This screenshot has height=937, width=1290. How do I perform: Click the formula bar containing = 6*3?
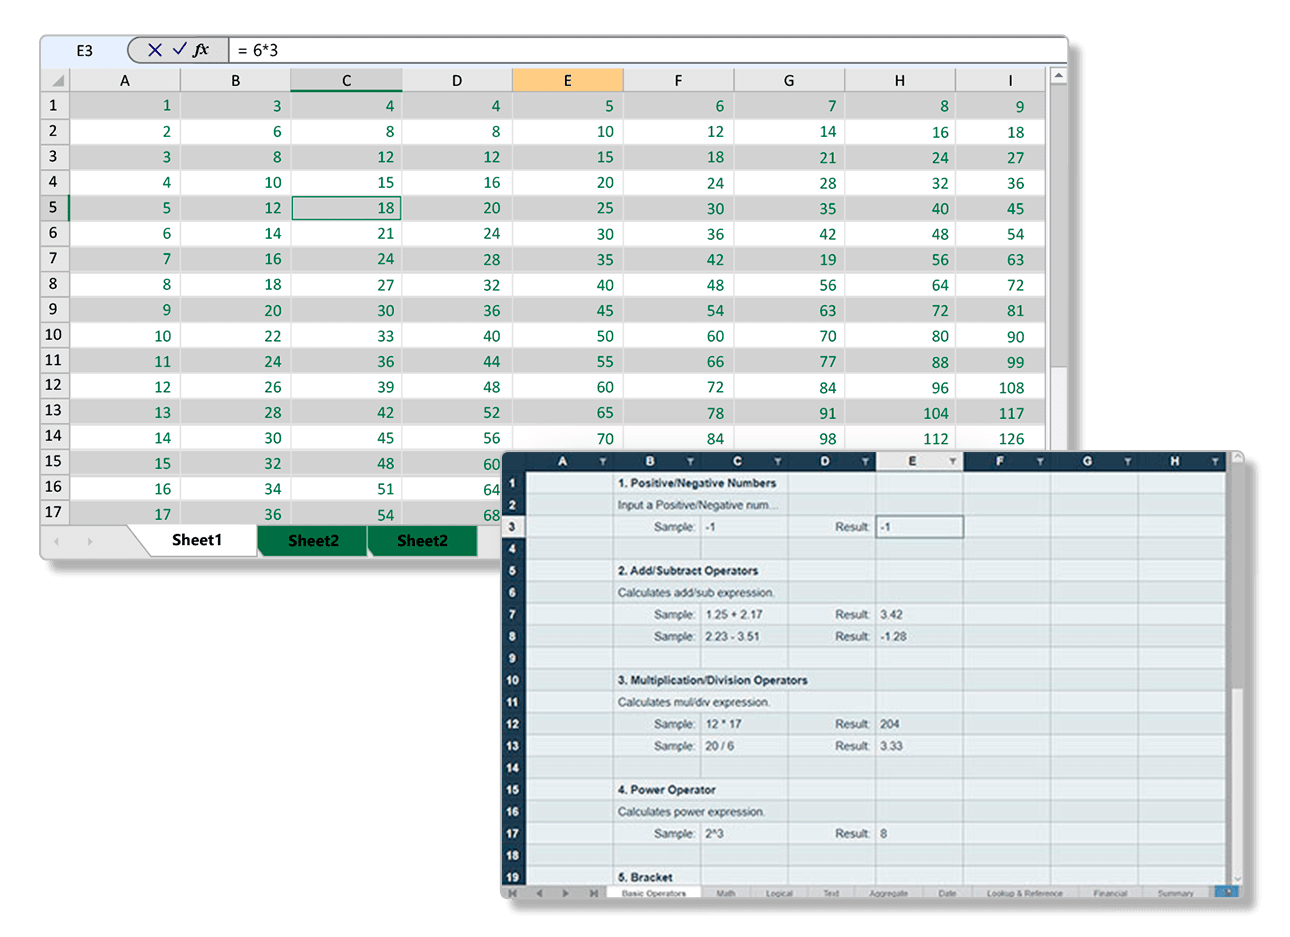[647, 50]
